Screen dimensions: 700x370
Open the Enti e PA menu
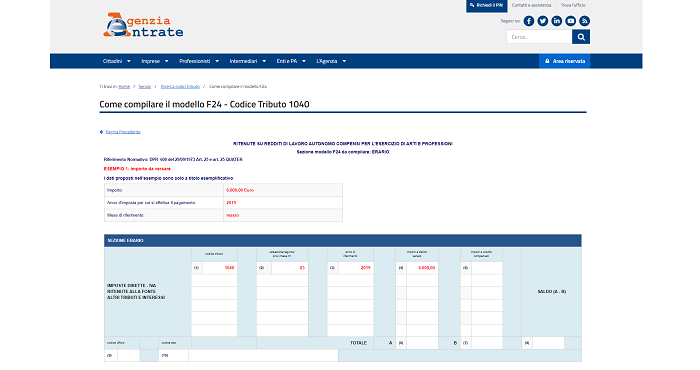pyautogui.click(x=291, y=61)
